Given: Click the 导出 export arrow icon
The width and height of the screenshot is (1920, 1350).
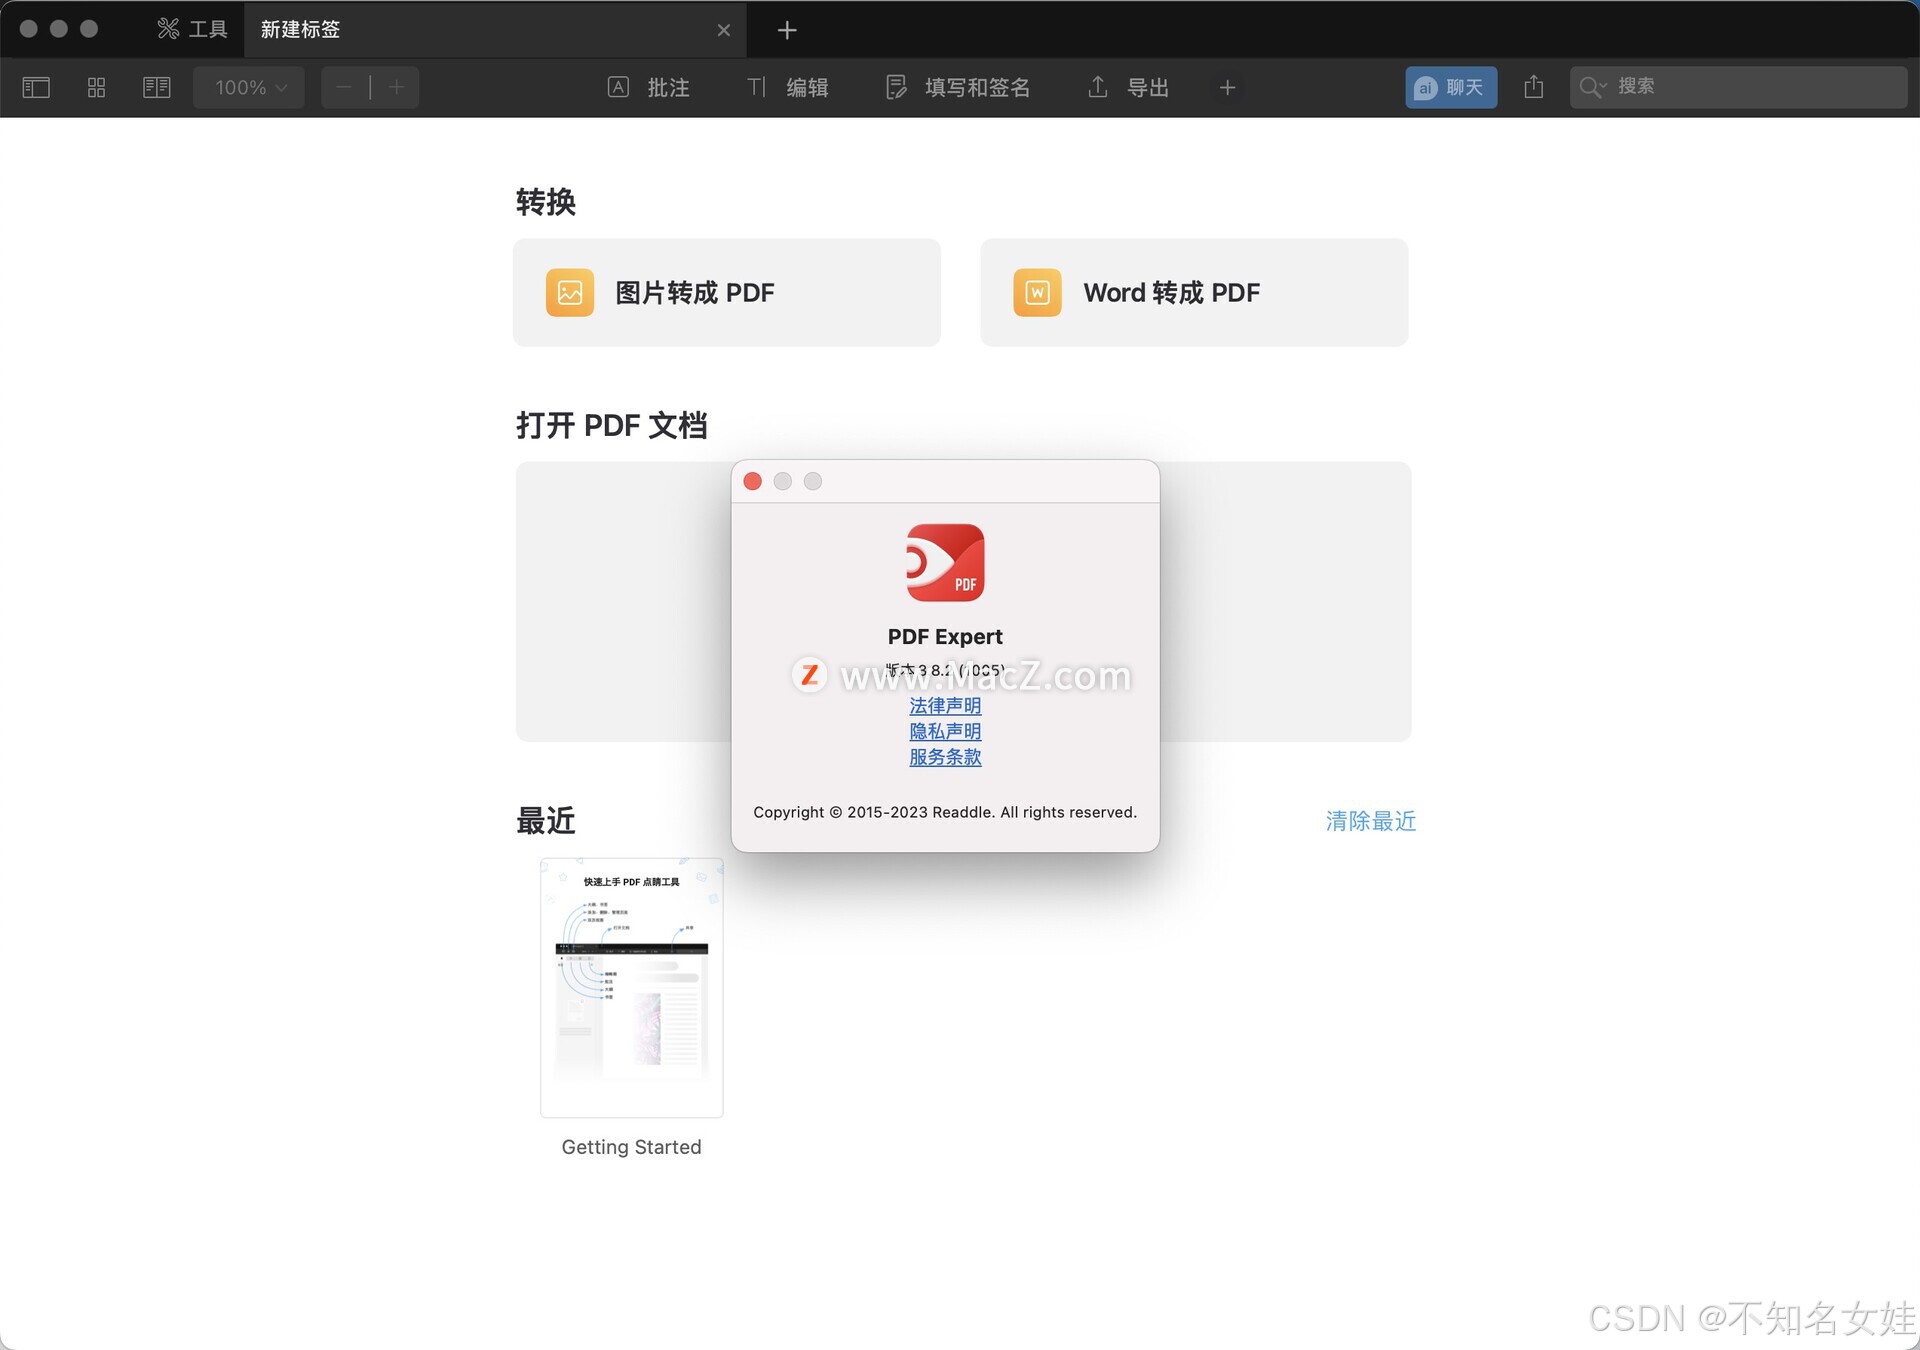Looking at the screenshot, I should click(x=1098, y=88).
